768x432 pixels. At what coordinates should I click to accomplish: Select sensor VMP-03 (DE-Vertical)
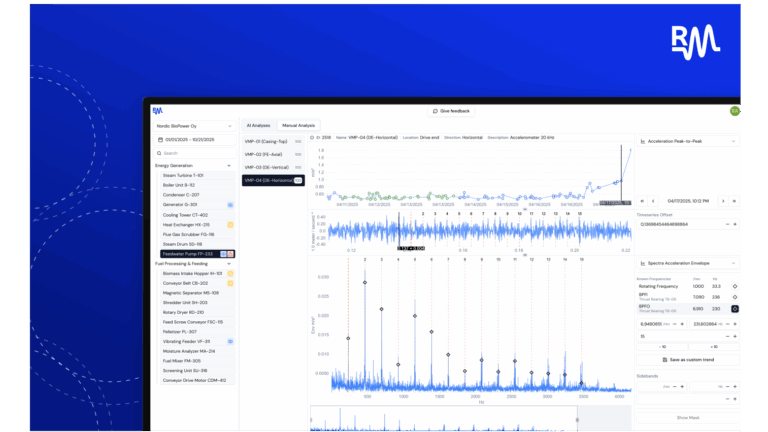tap(273, 167)
